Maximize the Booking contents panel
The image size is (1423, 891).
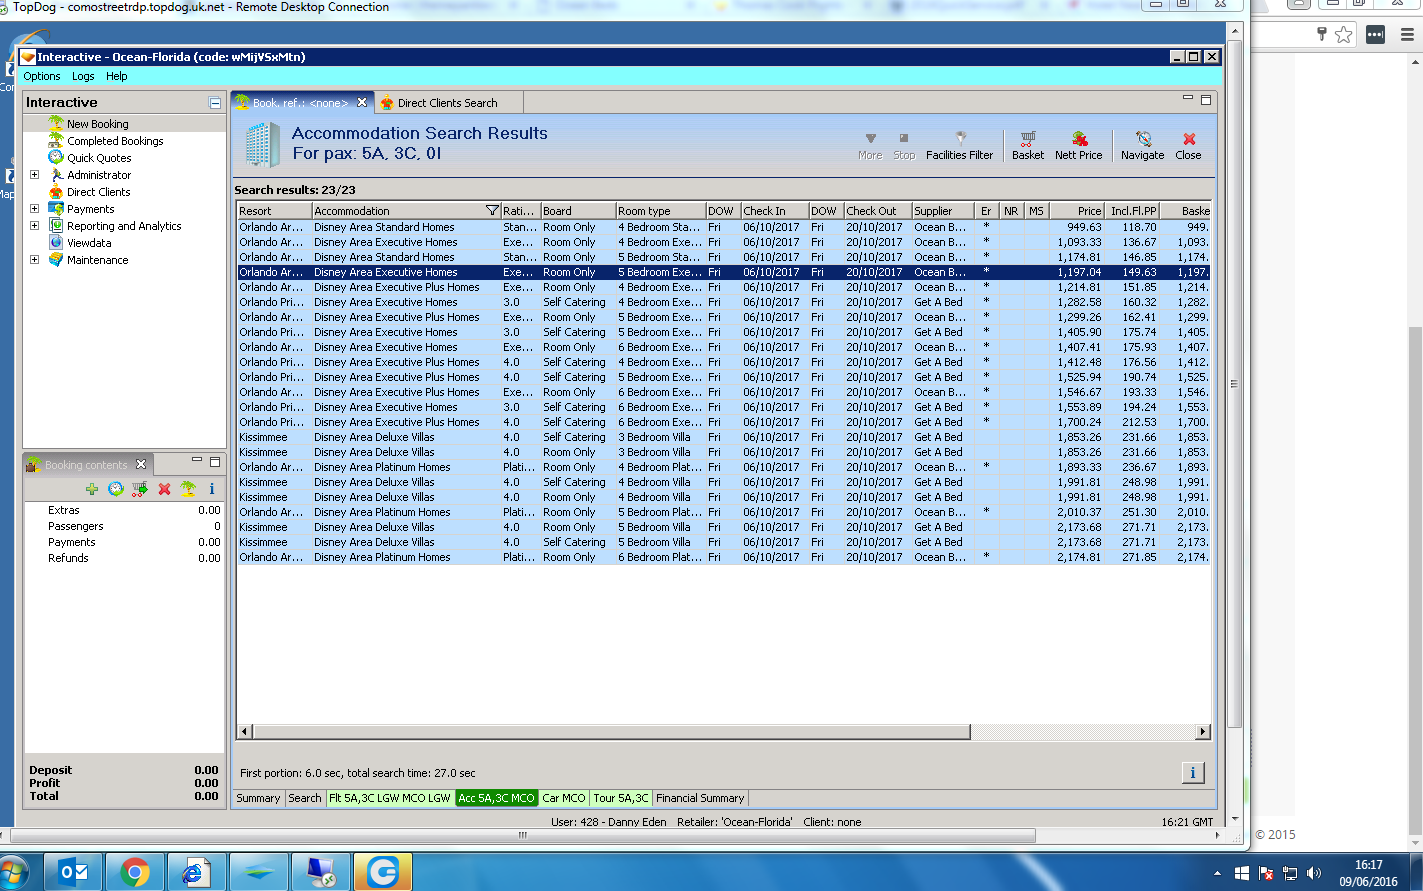pos(215,462)
